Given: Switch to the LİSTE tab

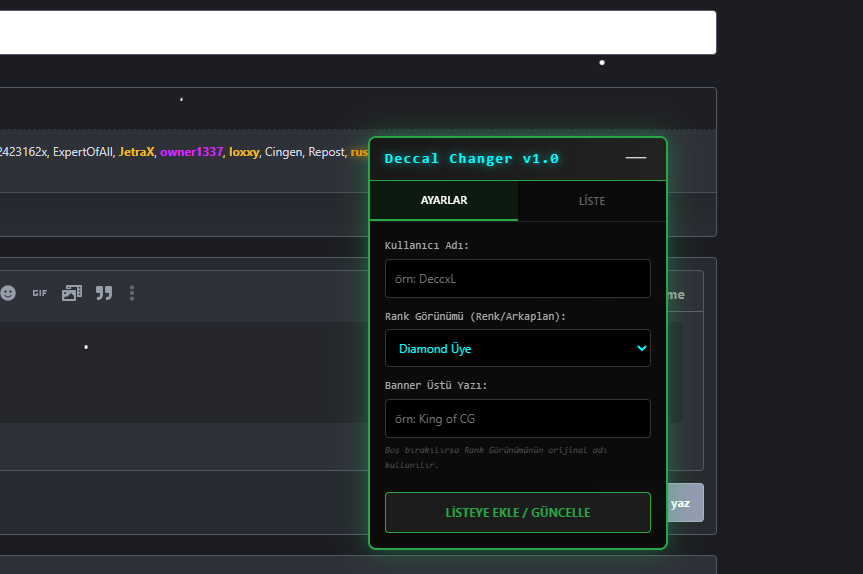Looking at the screenshot, I should [592, 201].
